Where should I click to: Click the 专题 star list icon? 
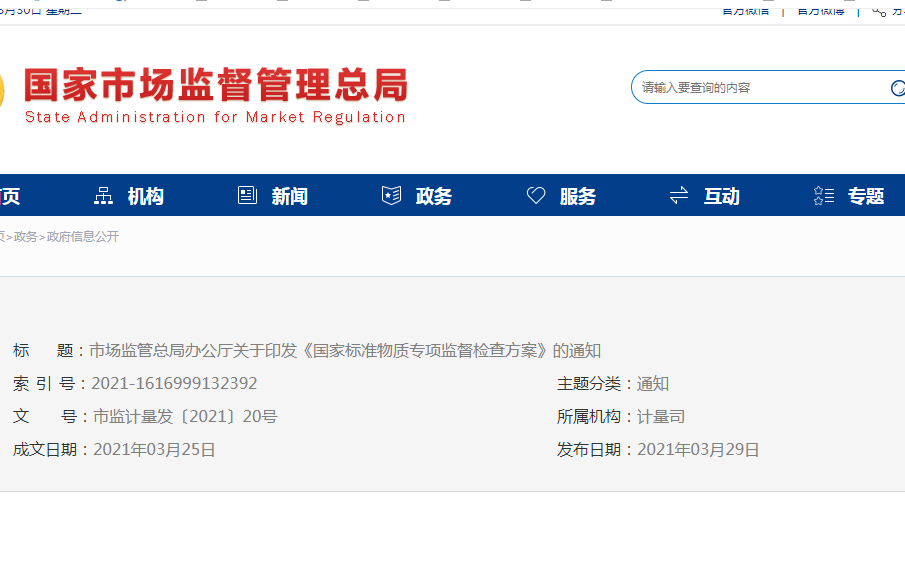click(824, 196)
